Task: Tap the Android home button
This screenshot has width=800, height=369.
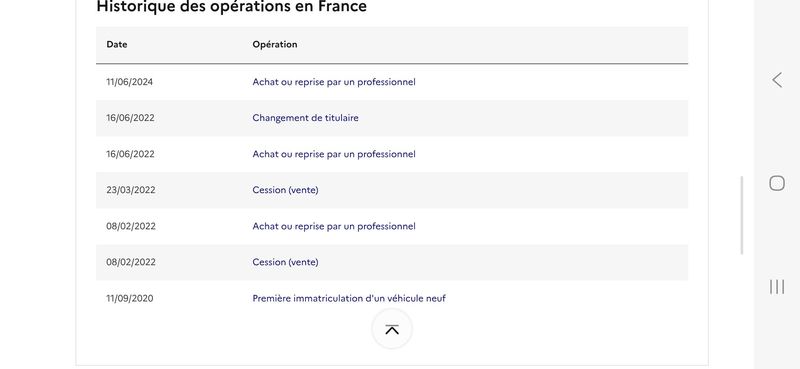Action: click(777, 183)
